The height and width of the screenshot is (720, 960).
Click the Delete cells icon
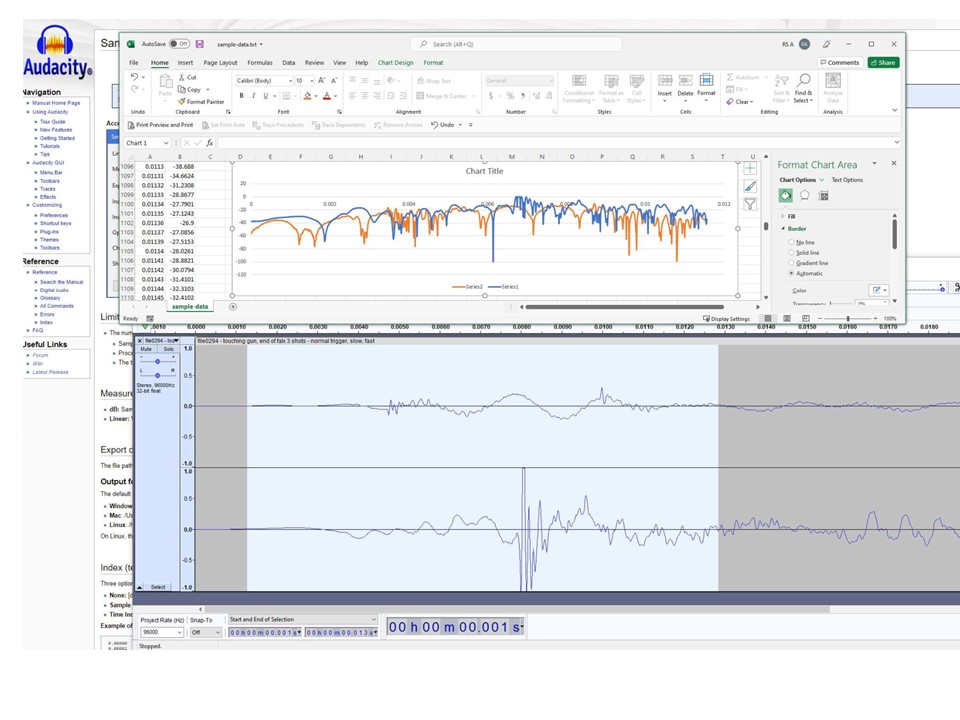pyautogui.click(x=685, y=80)
